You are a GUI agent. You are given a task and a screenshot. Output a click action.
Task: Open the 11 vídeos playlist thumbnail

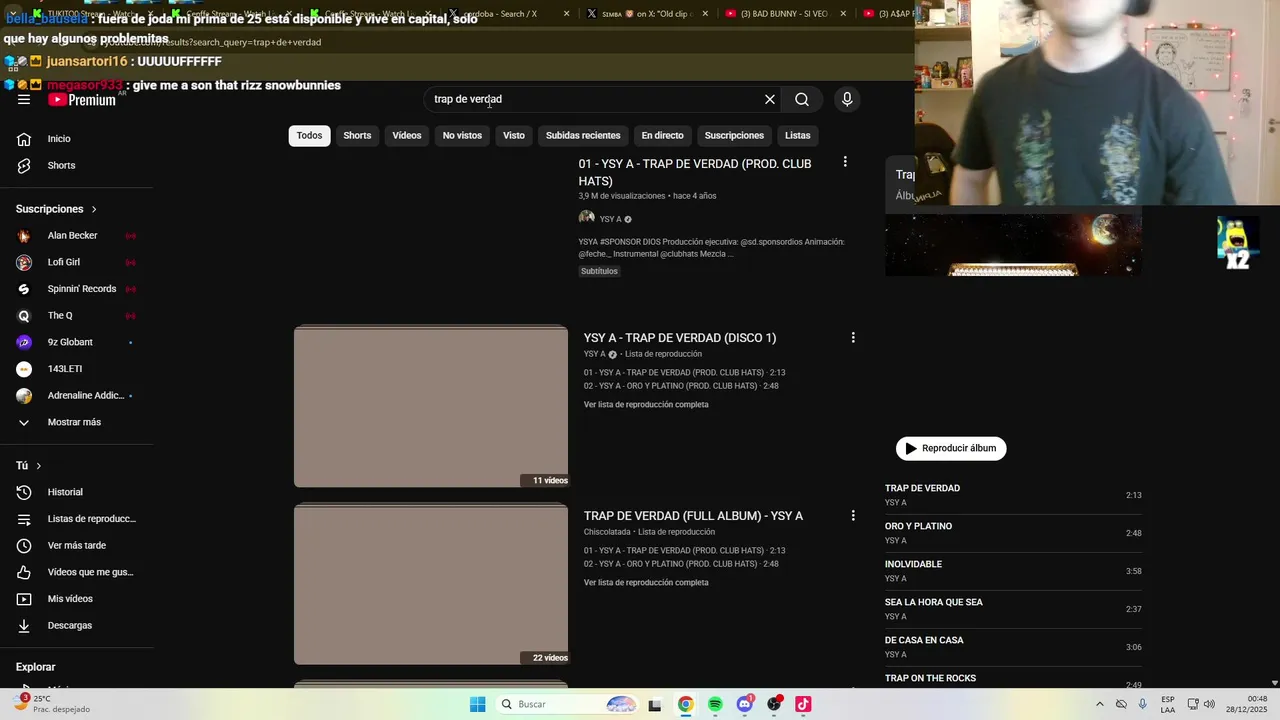[x=431, y=406]
